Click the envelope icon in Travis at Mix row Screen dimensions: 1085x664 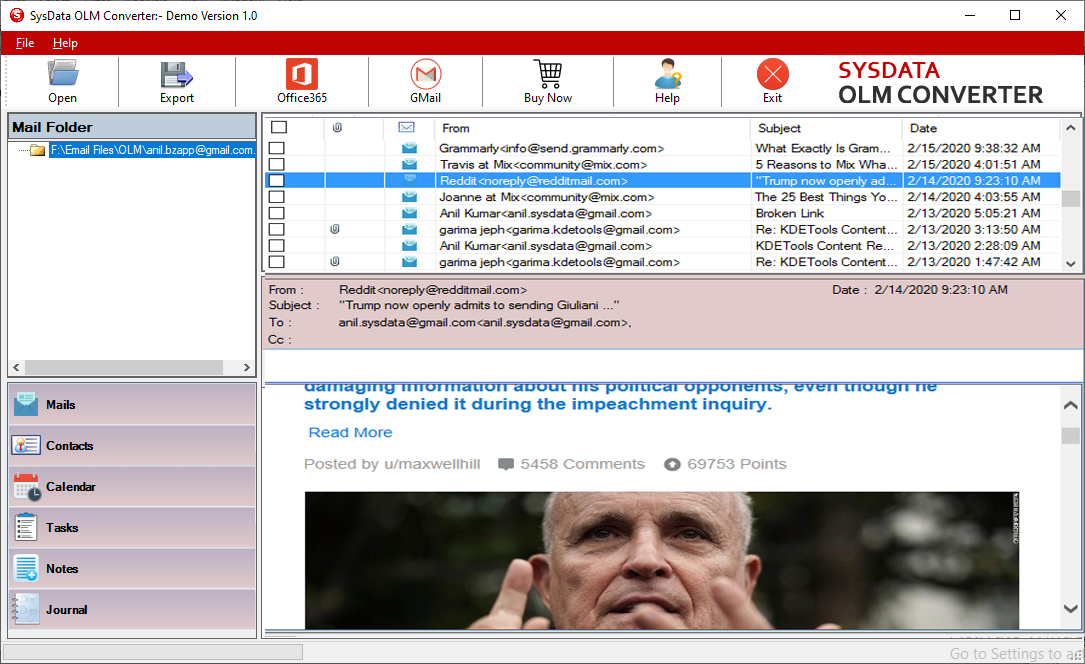tap(410, 165)
